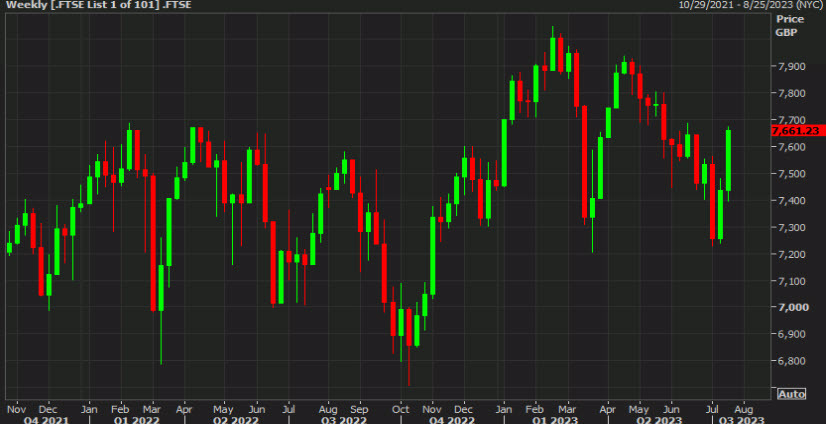The height and width of the screenshot is (424, 826).
Task: Click the 7,800 price axis label
Action: (791, 93)
